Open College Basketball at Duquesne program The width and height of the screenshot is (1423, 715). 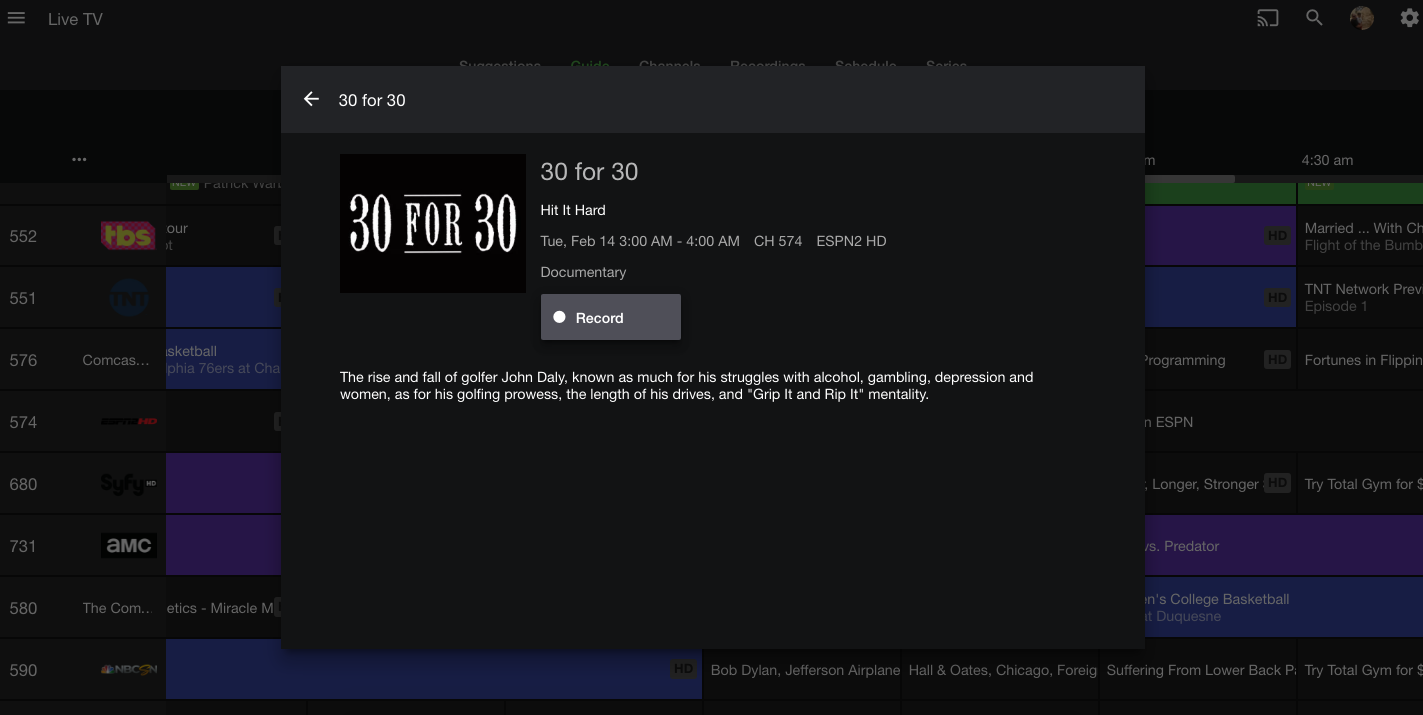(x=1284, y=608)
